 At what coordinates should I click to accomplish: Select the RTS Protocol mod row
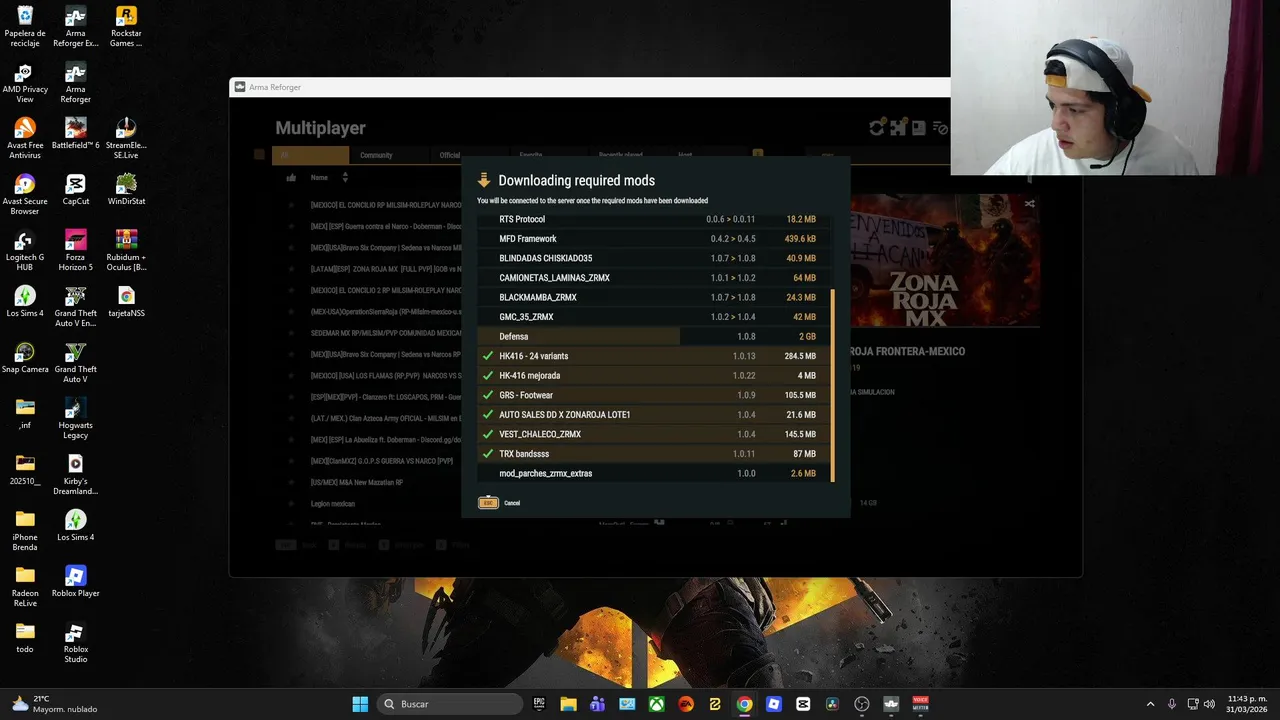click(651, 219)
